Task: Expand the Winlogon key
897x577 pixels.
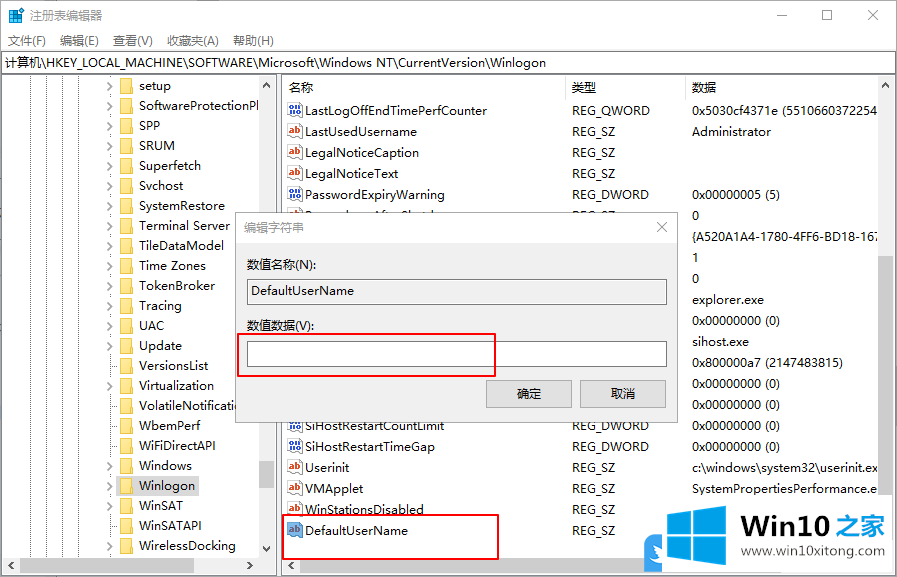Action: (x=109, y=487)
